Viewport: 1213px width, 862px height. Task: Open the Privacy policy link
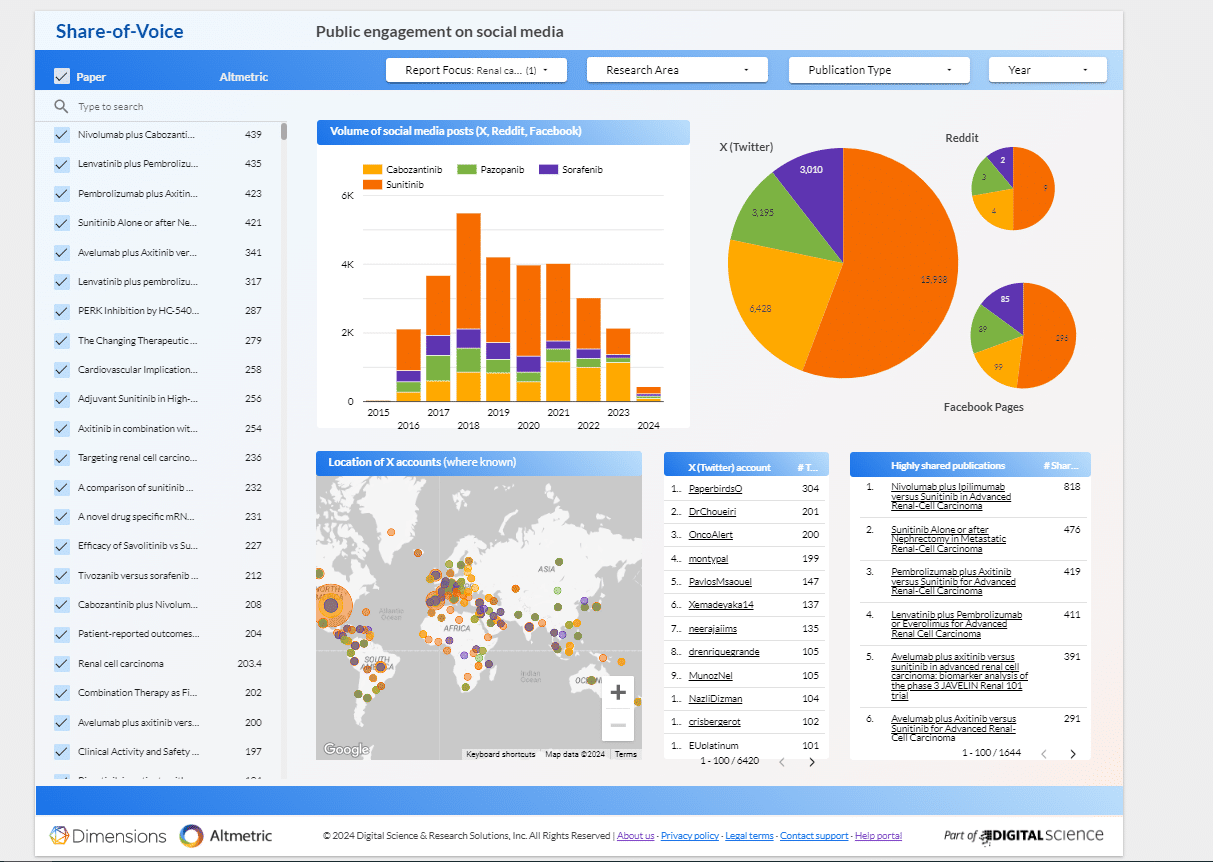pos(689,836)
